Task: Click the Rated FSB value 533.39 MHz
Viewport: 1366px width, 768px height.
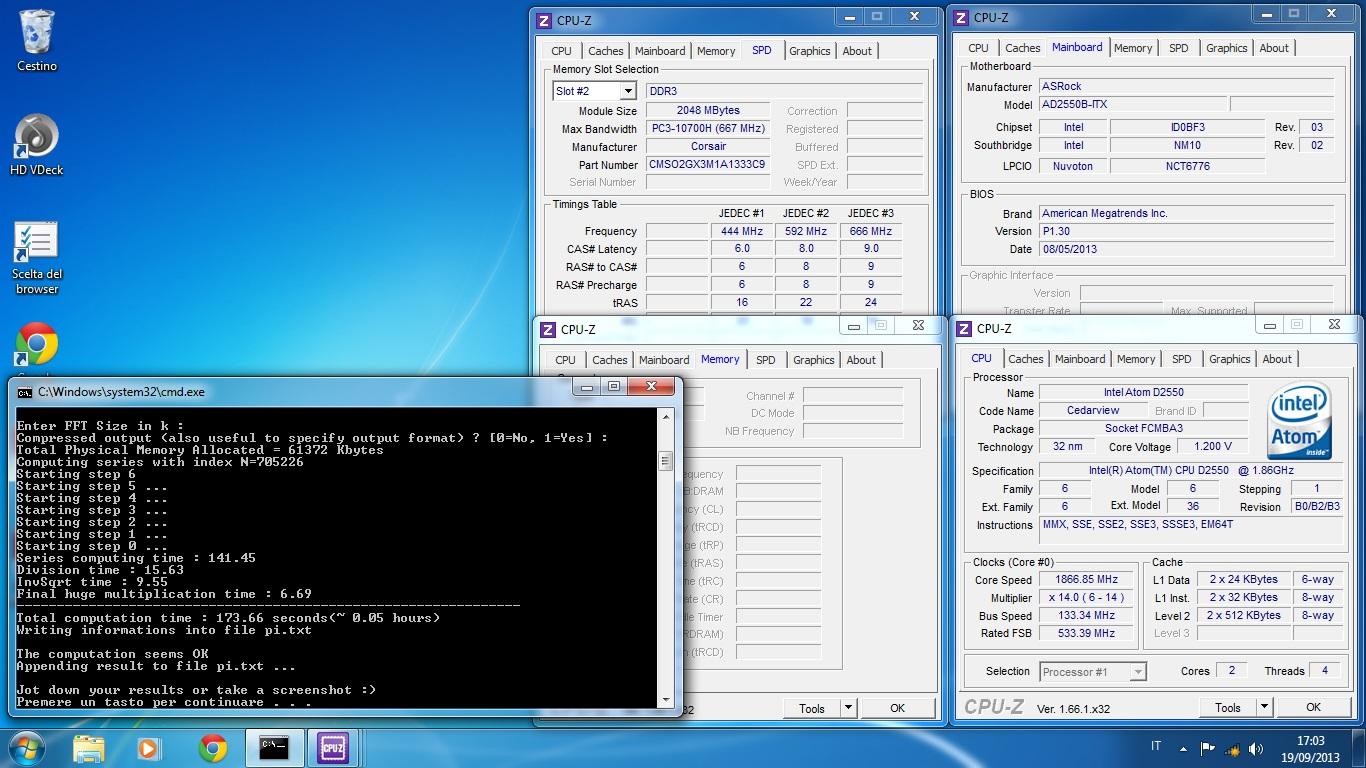Action: click(x=1086, y=634)
